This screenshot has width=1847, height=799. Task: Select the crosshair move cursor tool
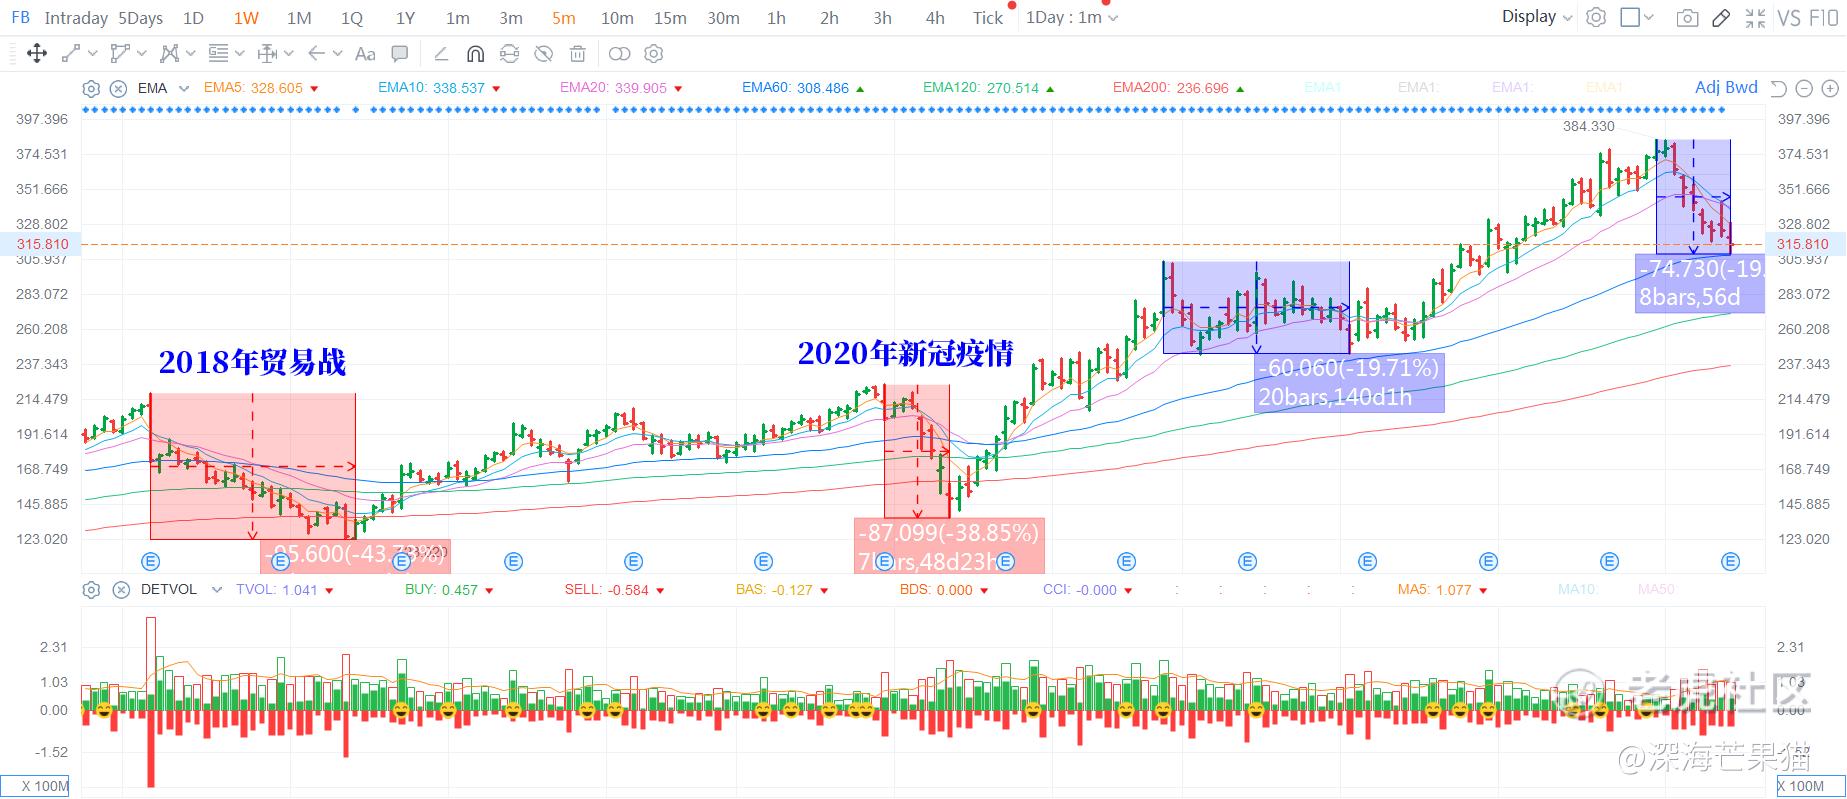[x=37, y=54]
